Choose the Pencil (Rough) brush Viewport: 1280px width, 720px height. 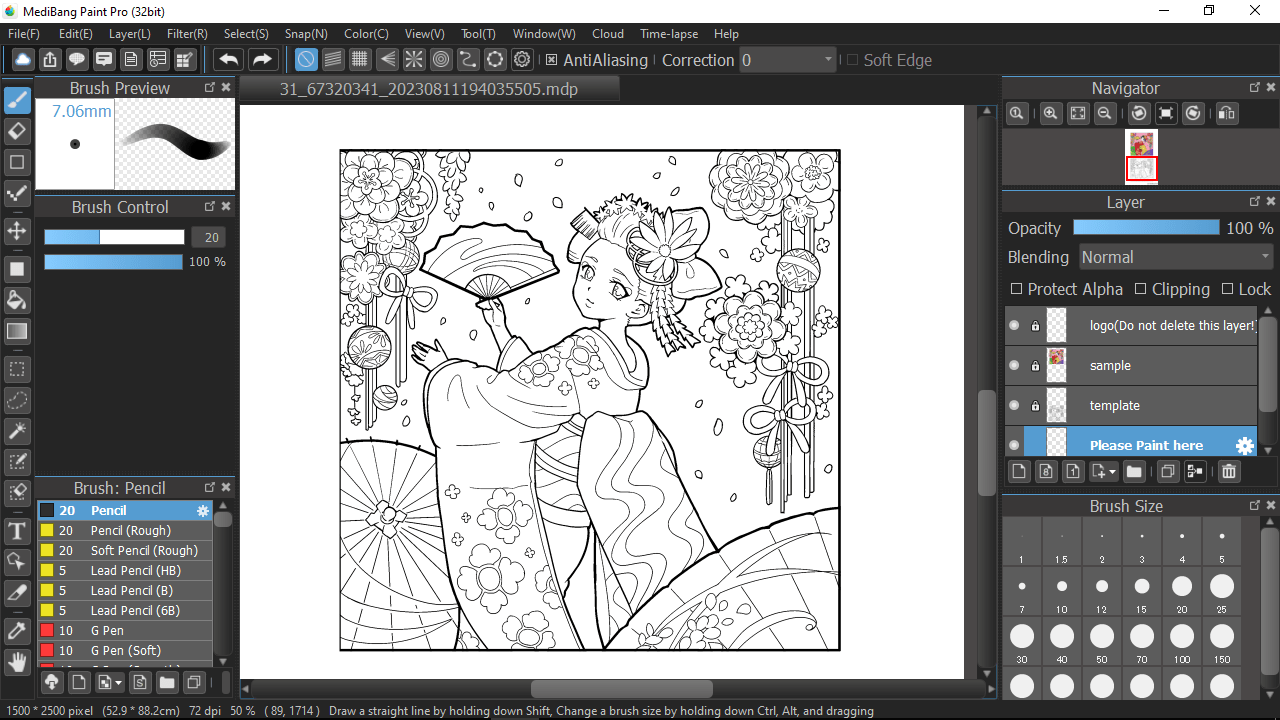[x=125, y=530]
